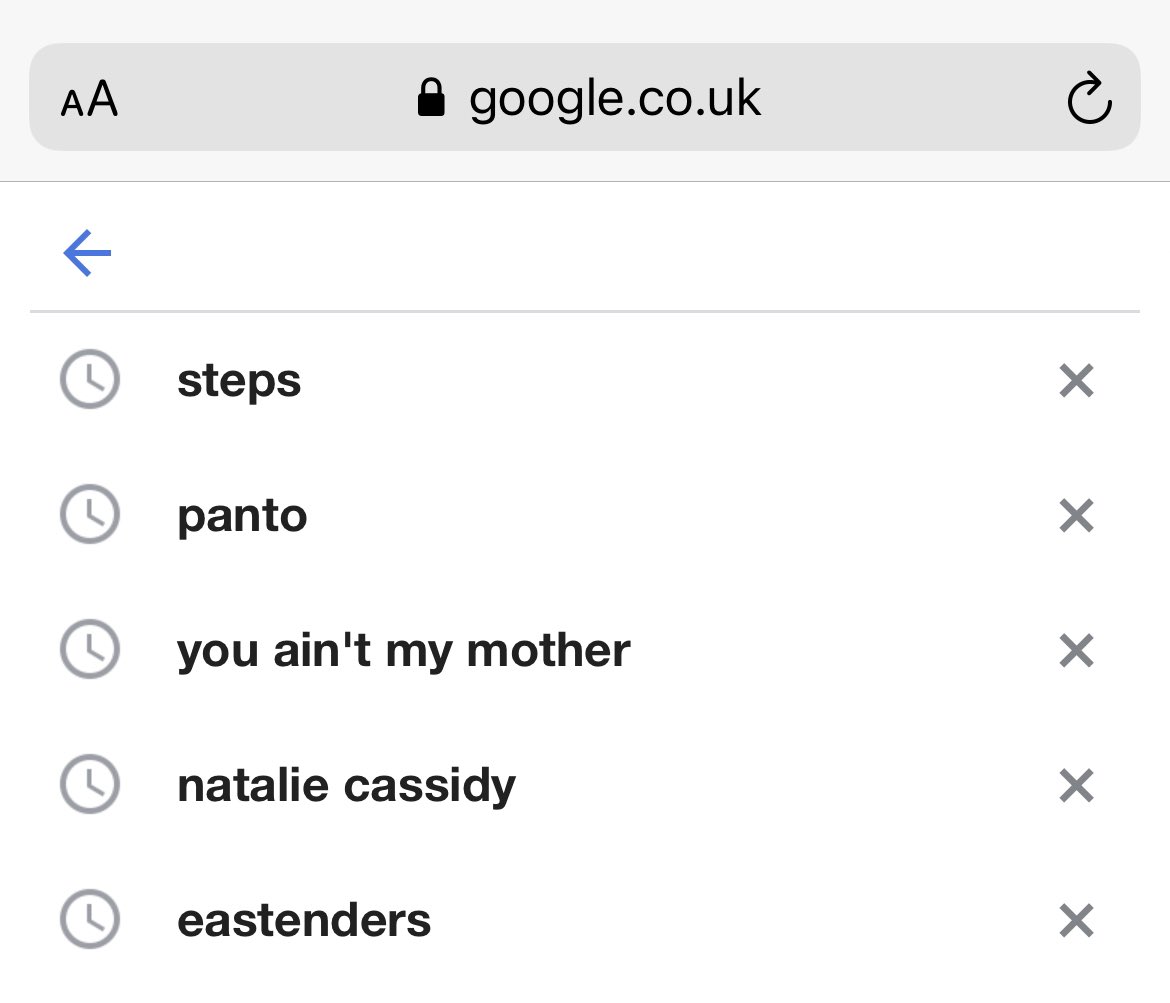1170x1003 pixels.
Task: Tap clock icon next to 'natalie cassidy'
Action: pyautogui.click(x=90, y=786)
